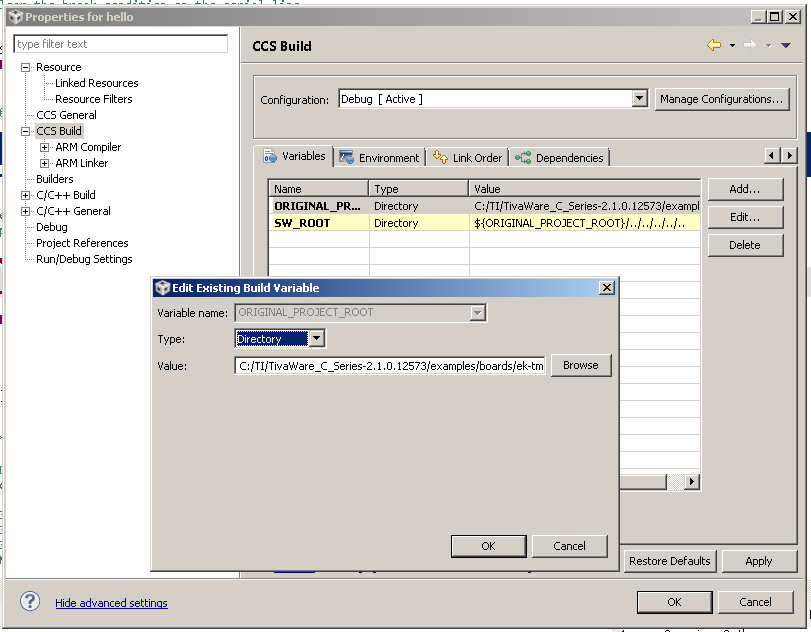This screenshot has width=811, height=632.
Task: Select the C/C++ Build tree item label
Action: (x=66, y=195)
